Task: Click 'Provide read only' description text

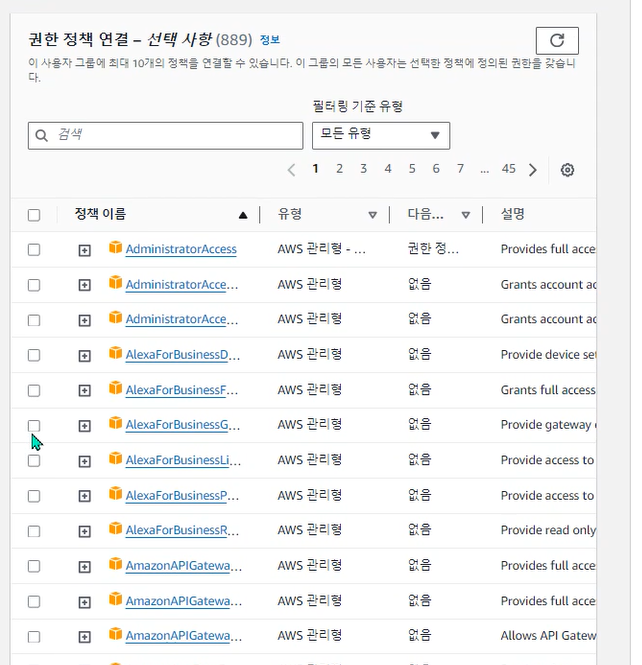Action: point(548,531)
